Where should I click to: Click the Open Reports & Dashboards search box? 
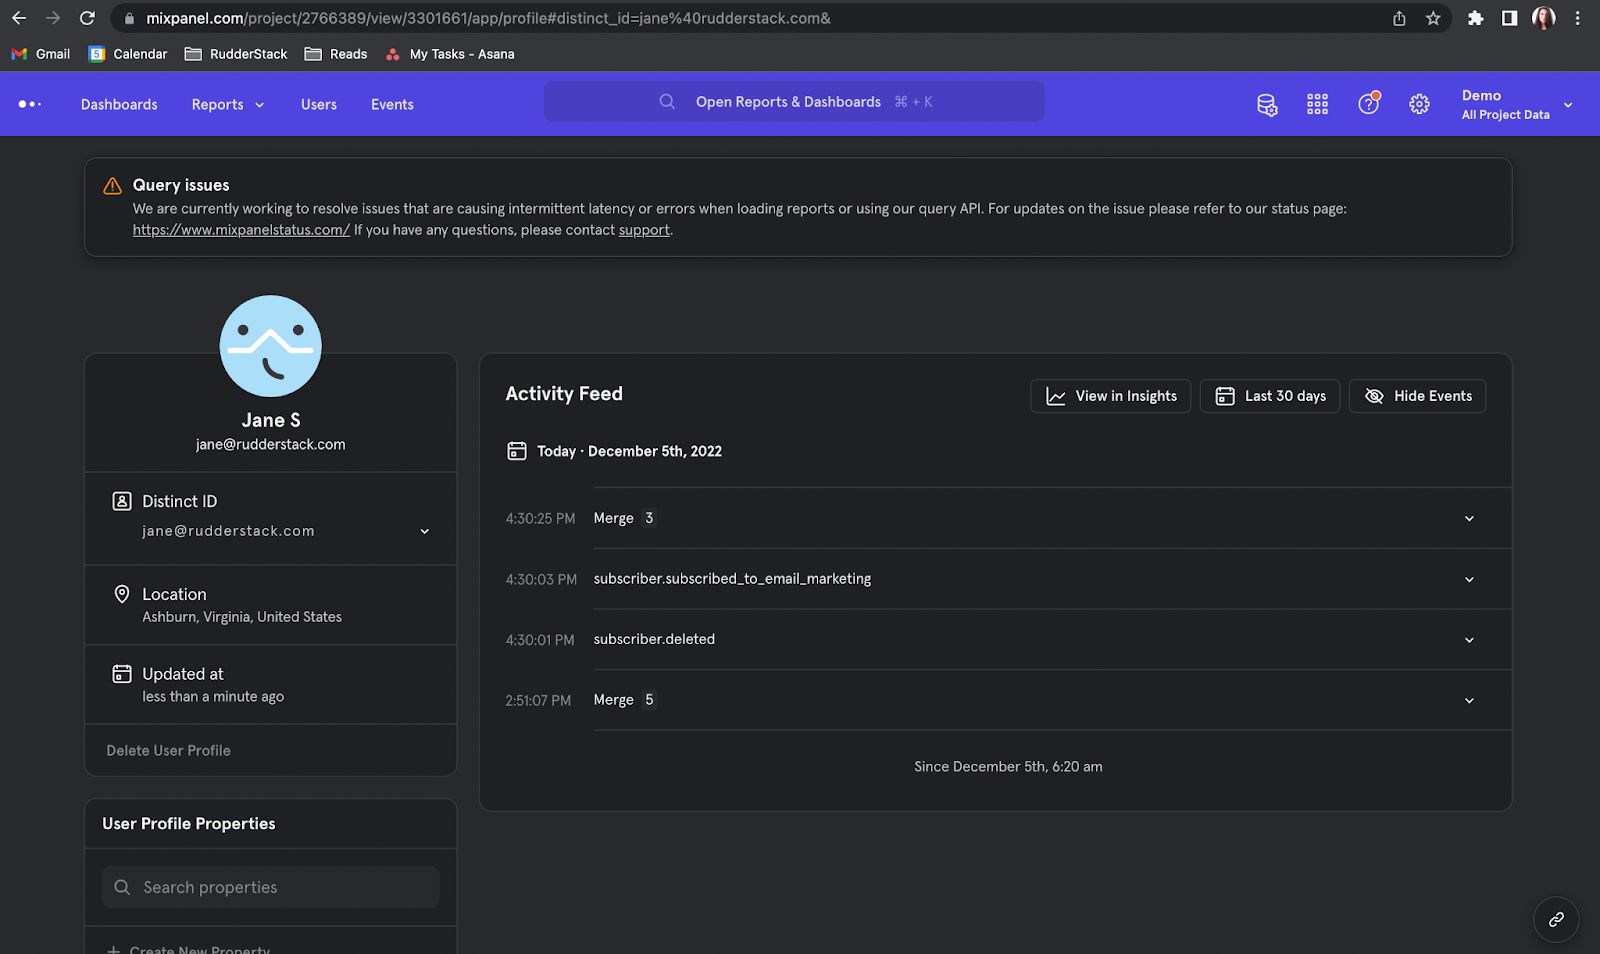(x=794, y=102)
